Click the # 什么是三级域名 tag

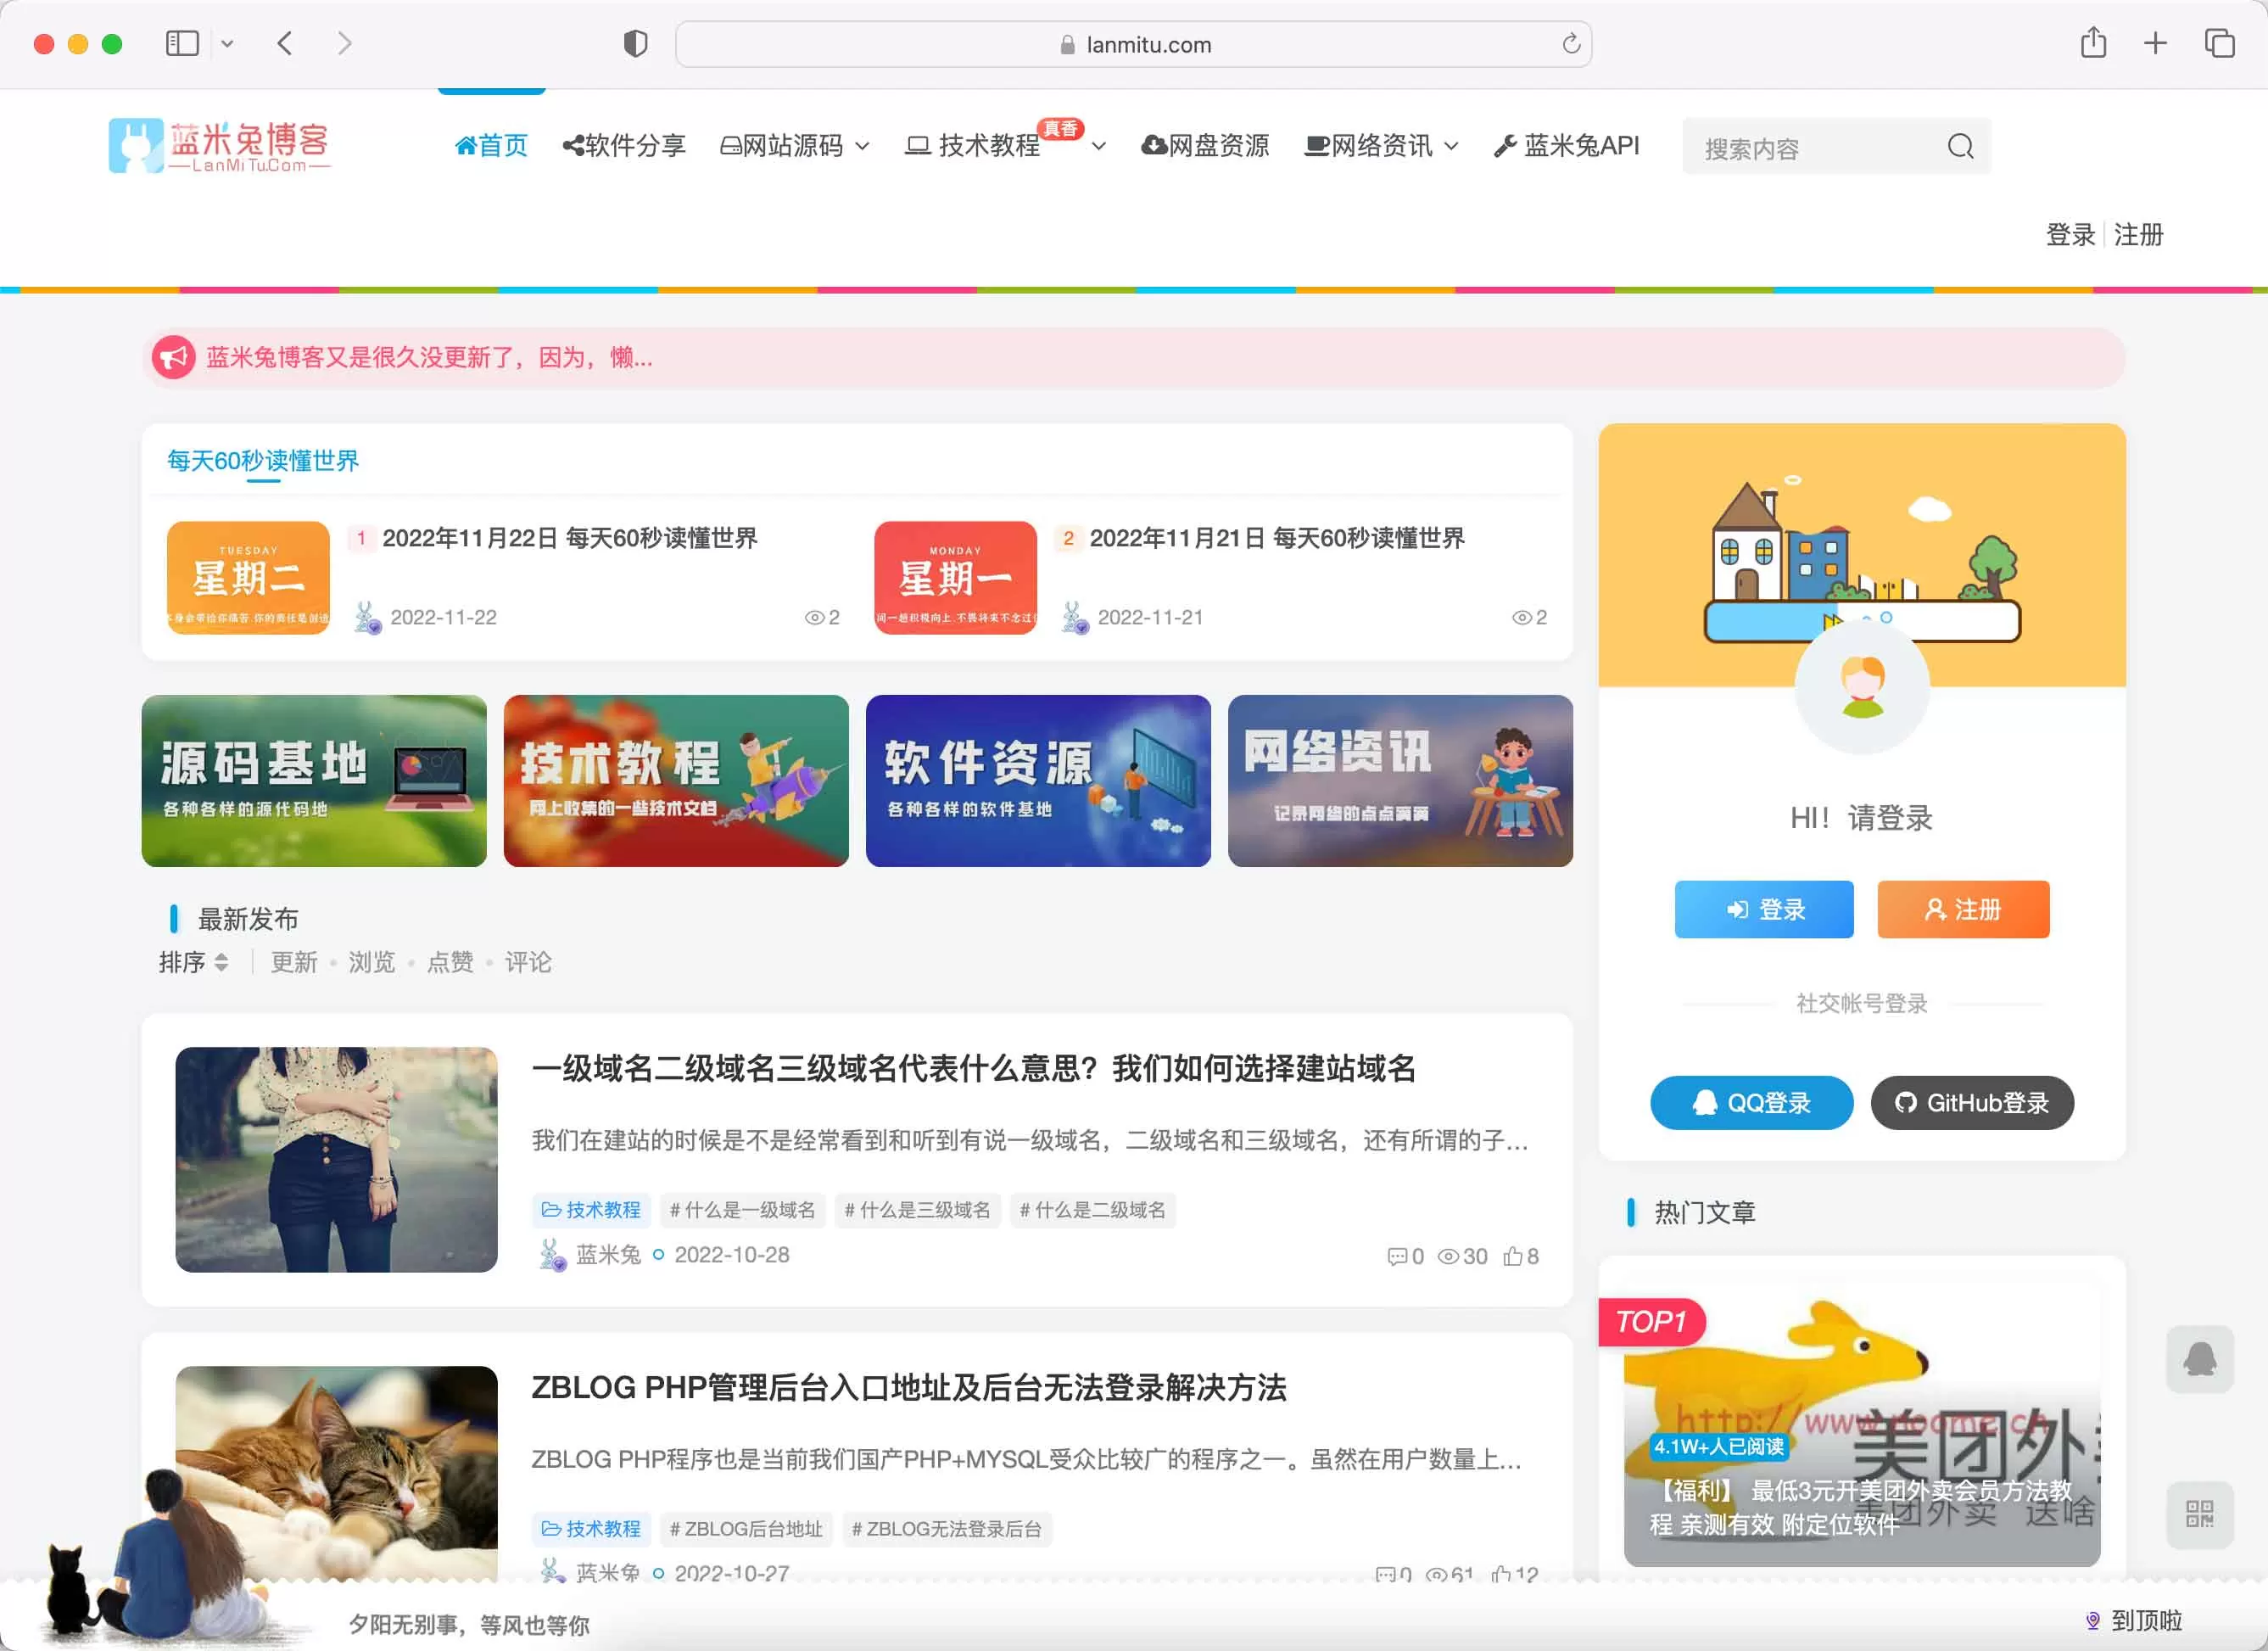pos(917,1210)
